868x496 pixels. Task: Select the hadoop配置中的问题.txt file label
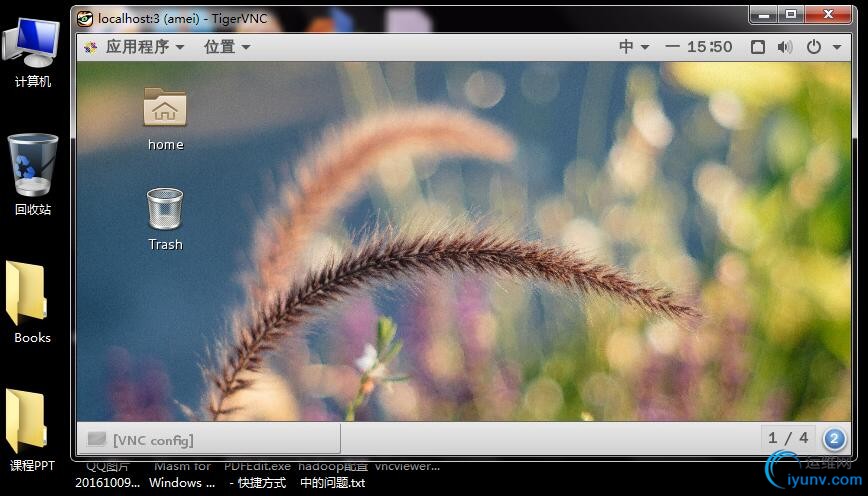[x=333, y=474]
